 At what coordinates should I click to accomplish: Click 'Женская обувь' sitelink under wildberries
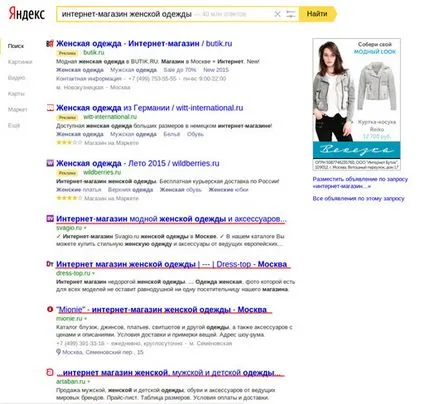click(181, 190)
